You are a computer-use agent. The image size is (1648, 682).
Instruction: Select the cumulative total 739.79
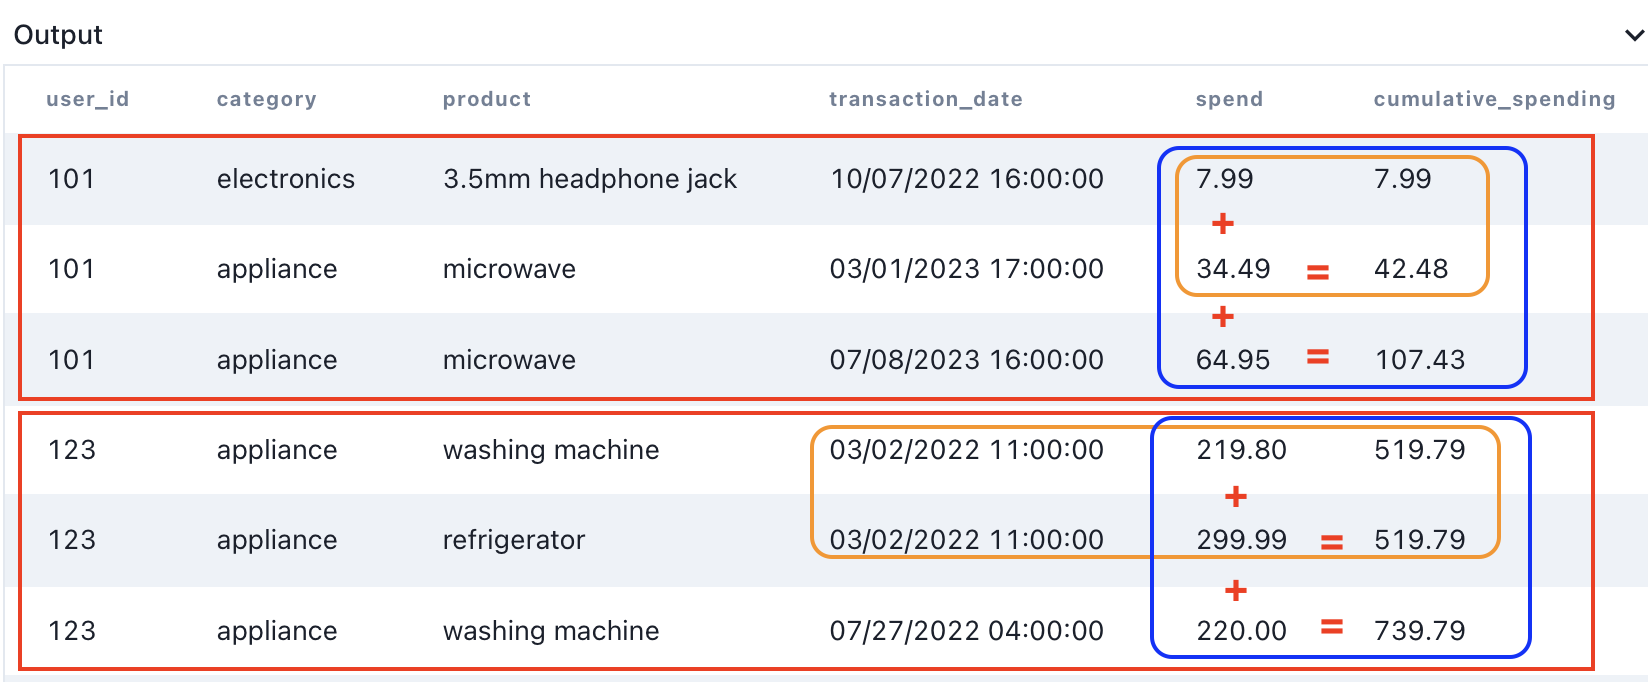click(1420, 631)
